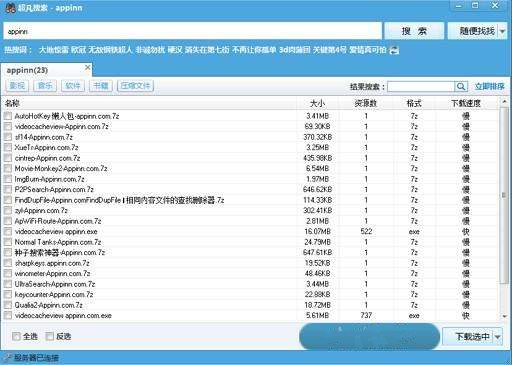Click the server connected status icon
Screen dimensions: 512x365
pyautogui.click(x=8, y=358)
